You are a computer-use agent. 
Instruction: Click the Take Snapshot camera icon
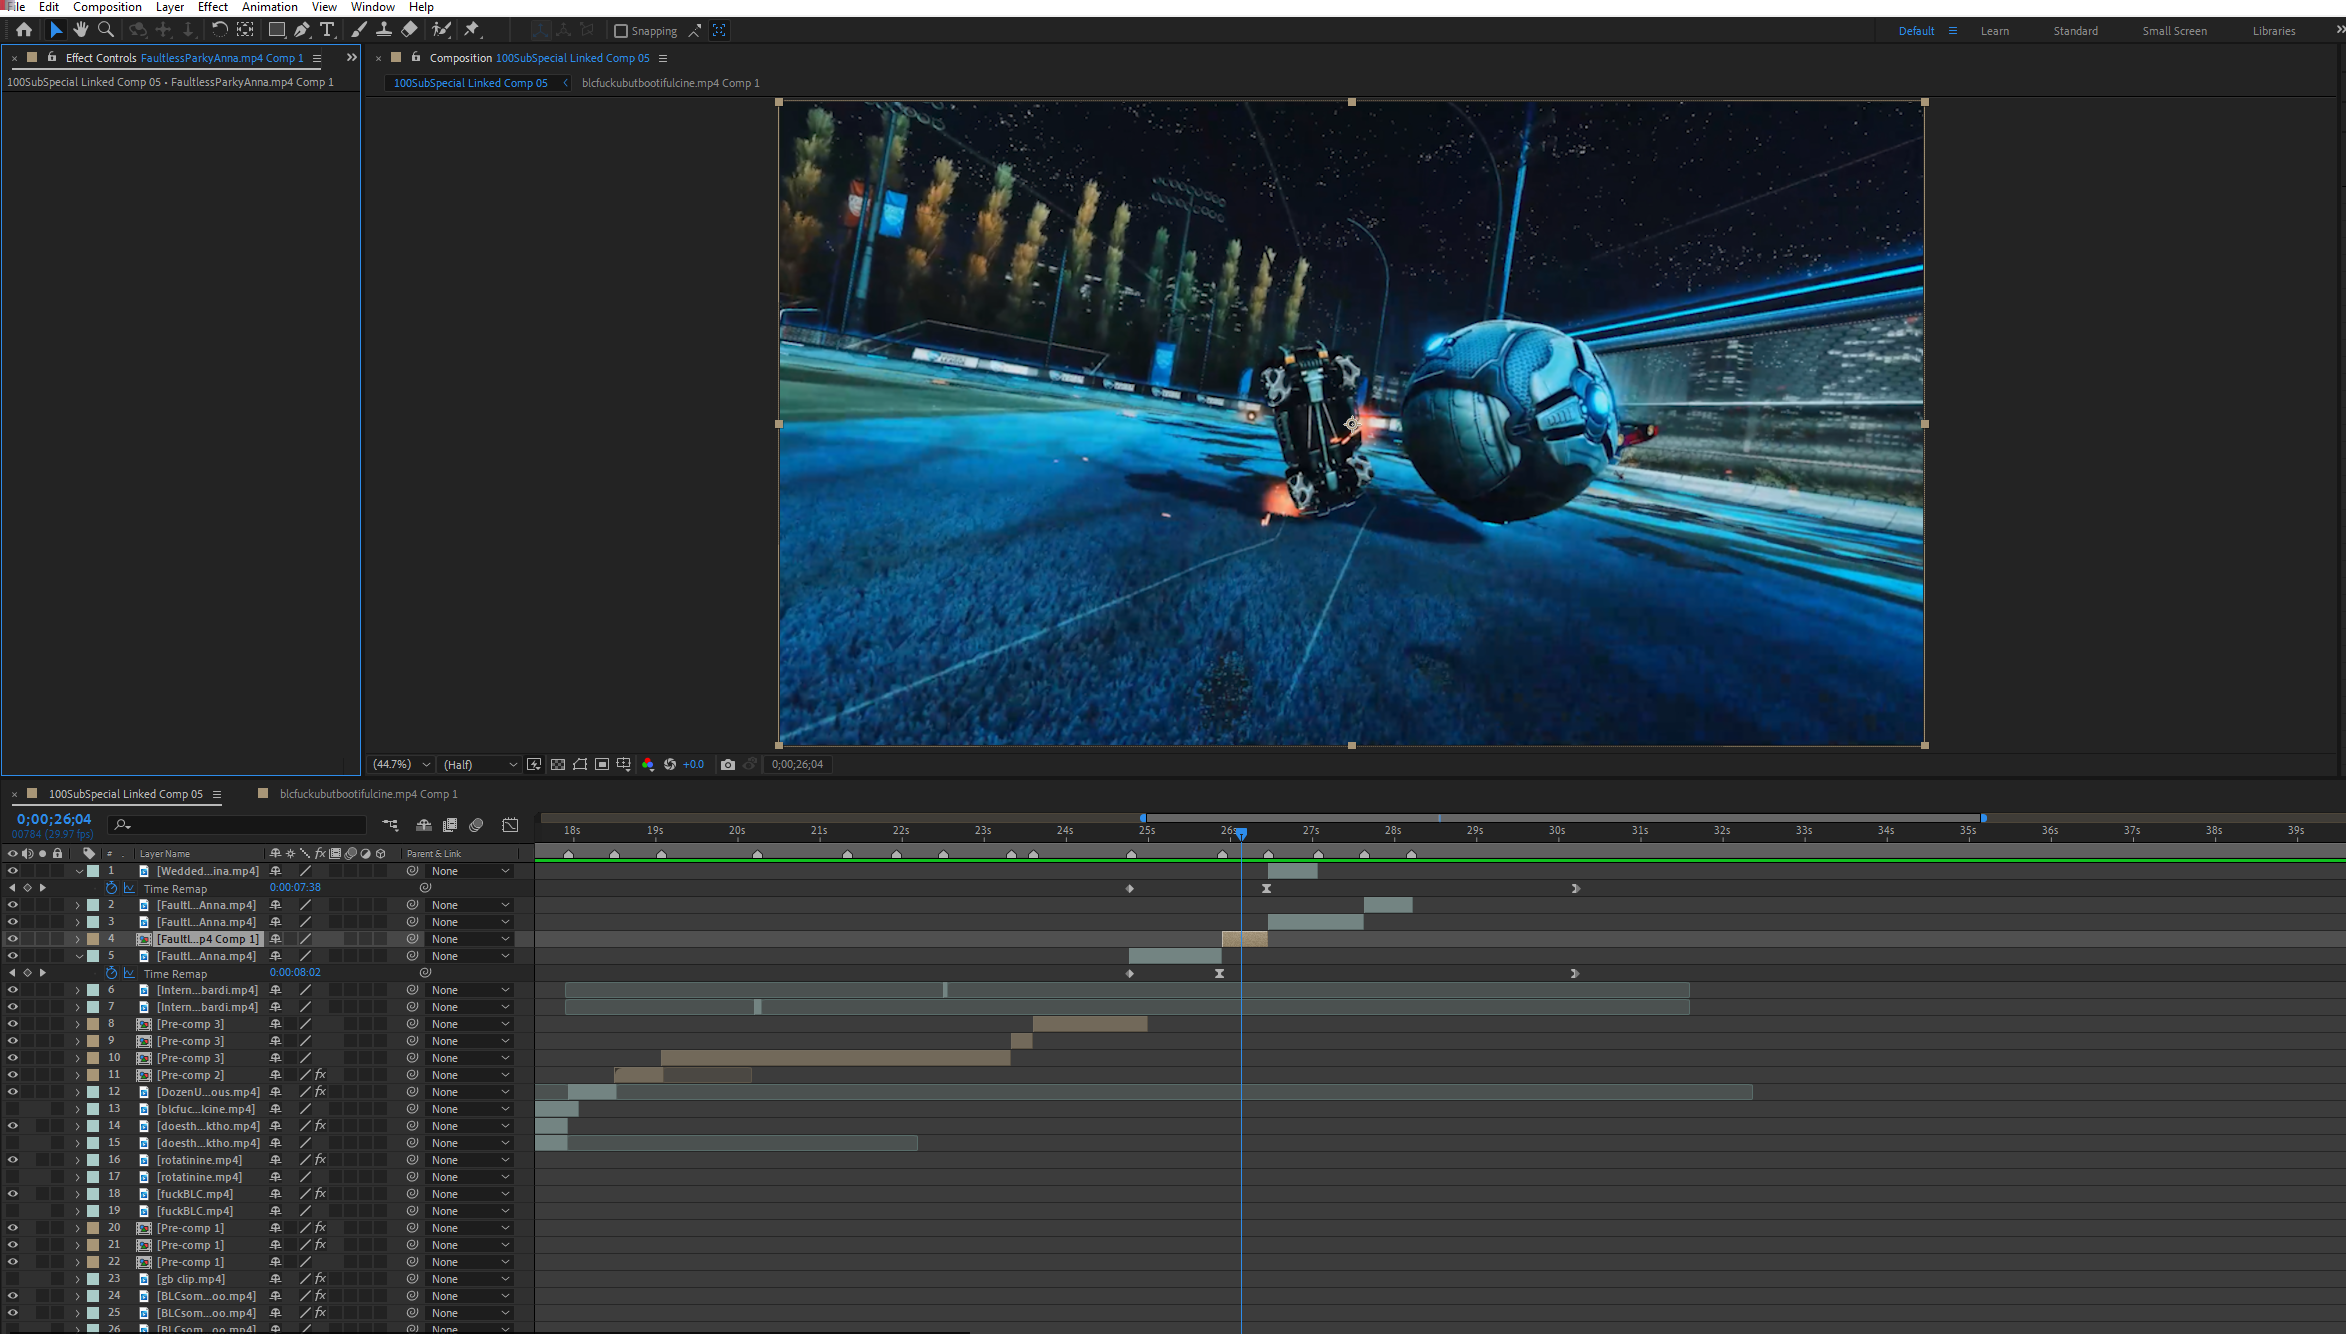[728, 764]
